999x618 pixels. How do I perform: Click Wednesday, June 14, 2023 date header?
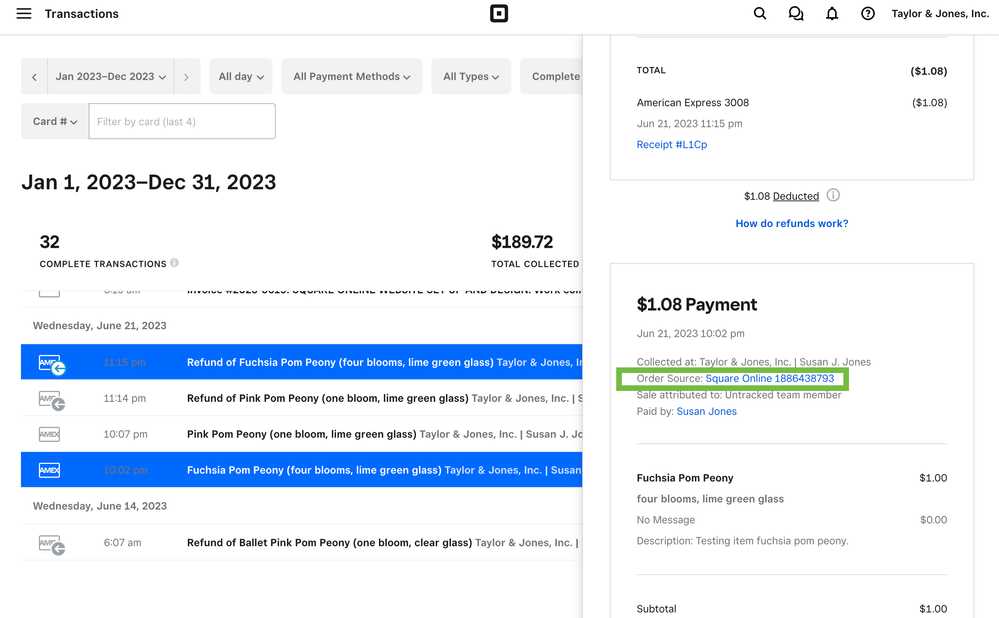tap(100, 506)
